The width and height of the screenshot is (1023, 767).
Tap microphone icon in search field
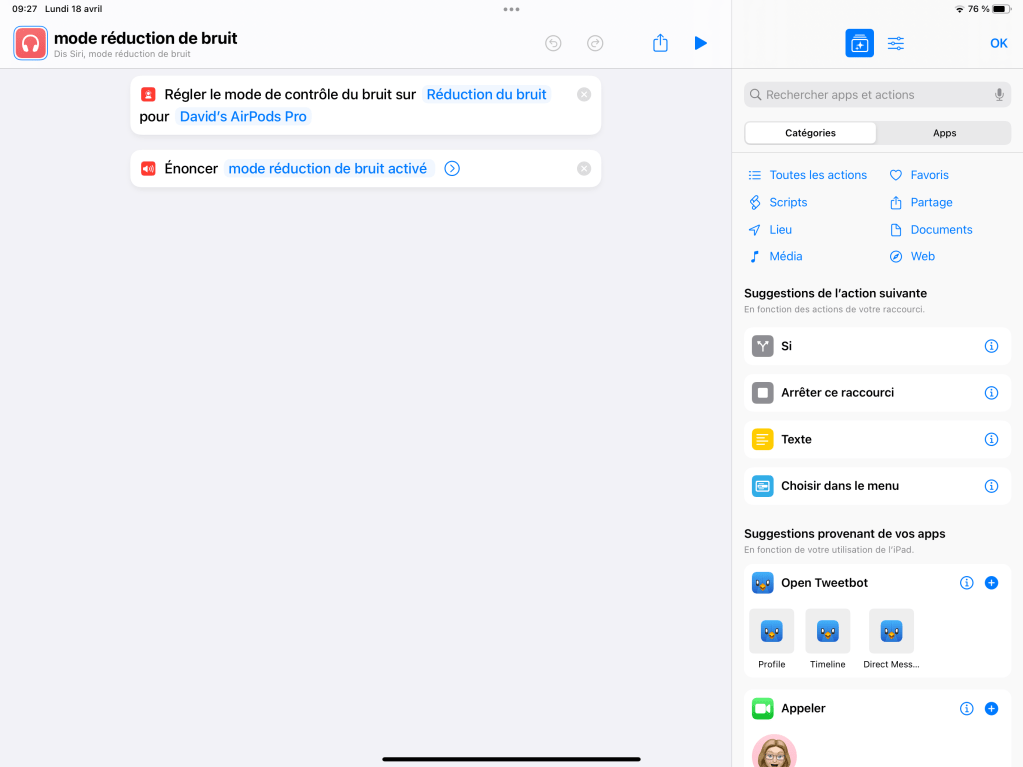click(x=998, y=95)
